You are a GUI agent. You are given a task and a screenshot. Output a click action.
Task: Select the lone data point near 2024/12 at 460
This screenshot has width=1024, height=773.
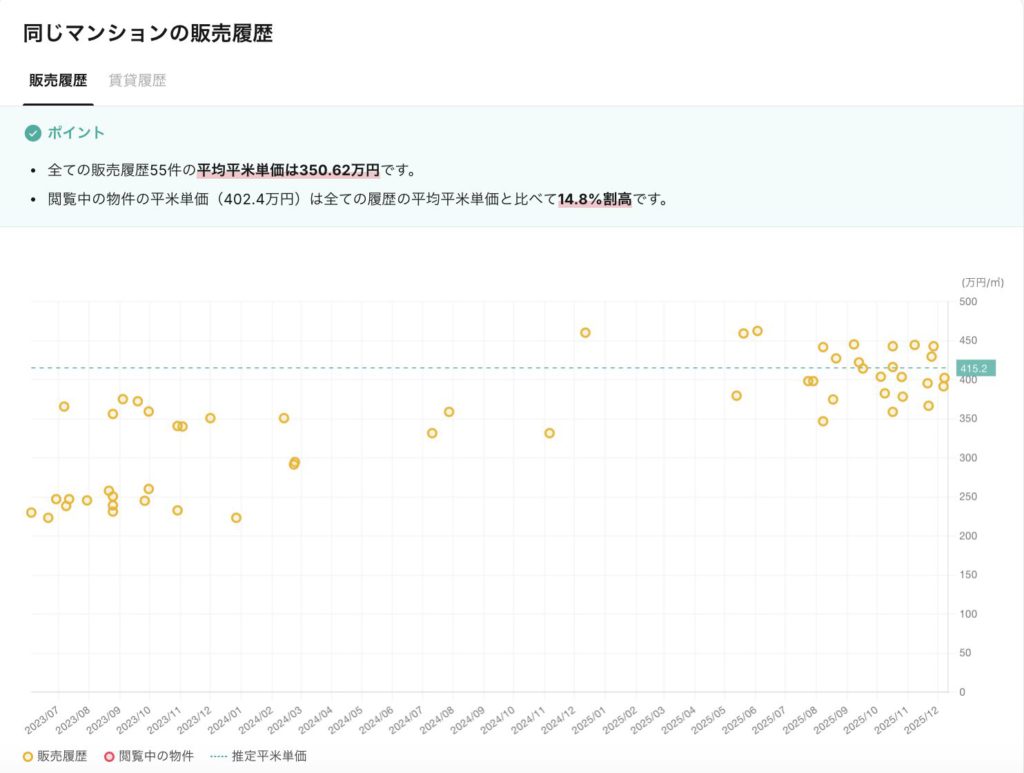585,333
